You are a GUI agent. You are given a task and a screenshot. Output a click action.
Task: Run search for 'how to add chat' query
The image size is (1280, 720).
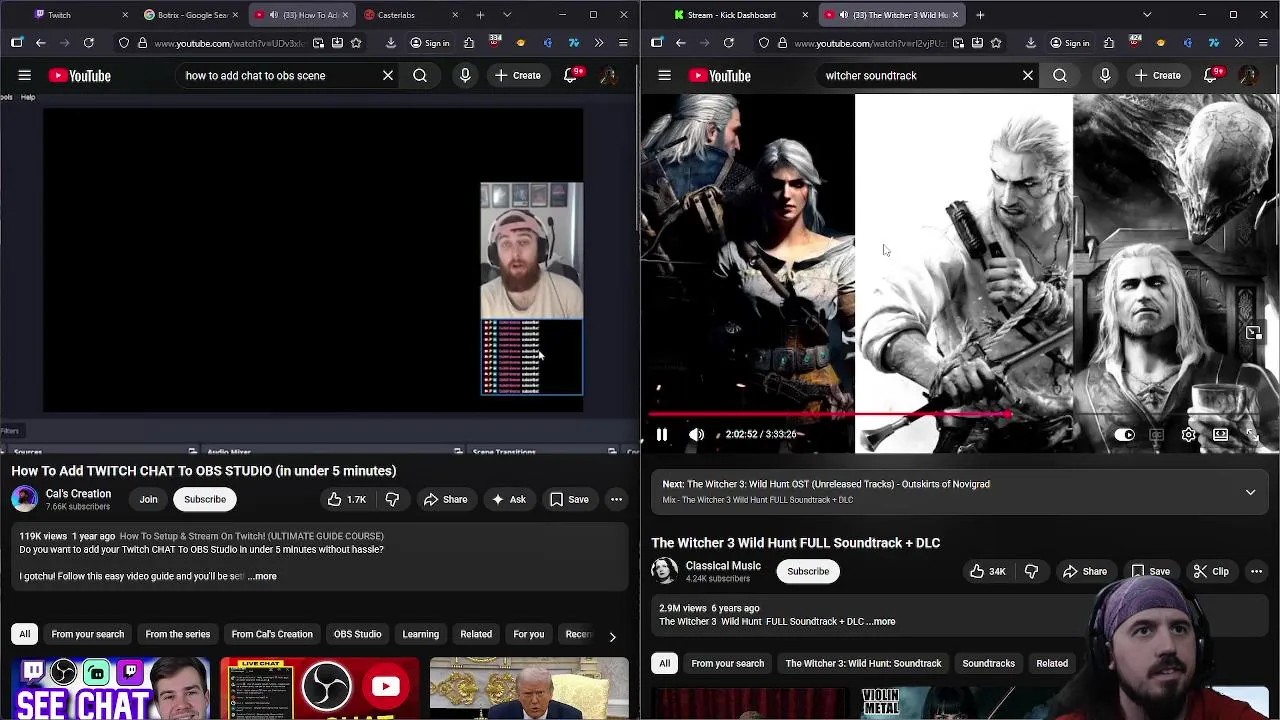coord(420,75)
